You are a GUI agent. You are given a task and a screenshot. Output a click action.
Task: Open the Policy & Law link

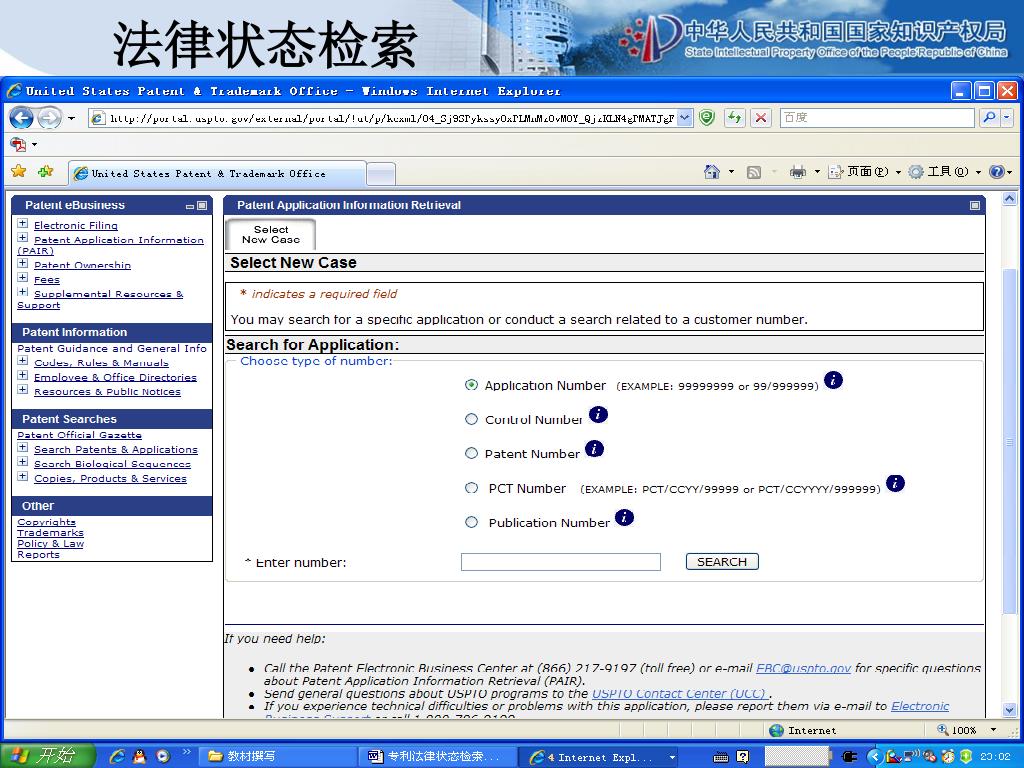(50, 543)
